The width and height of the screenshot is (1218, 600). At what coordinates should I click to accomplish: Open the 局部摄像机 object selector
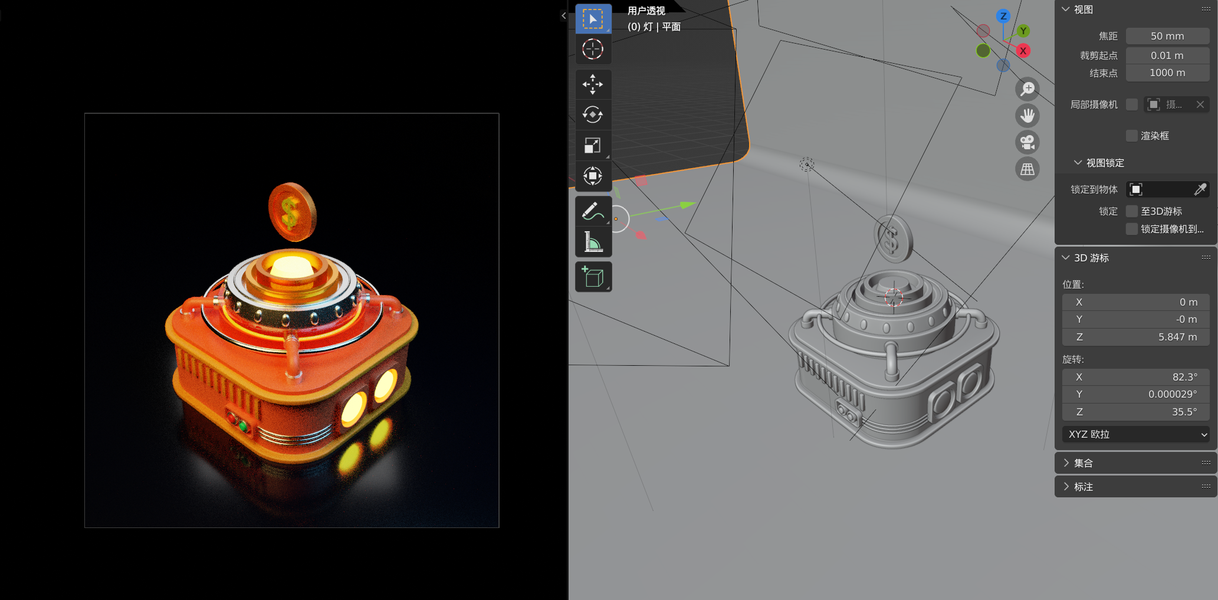click(1168, 104)
